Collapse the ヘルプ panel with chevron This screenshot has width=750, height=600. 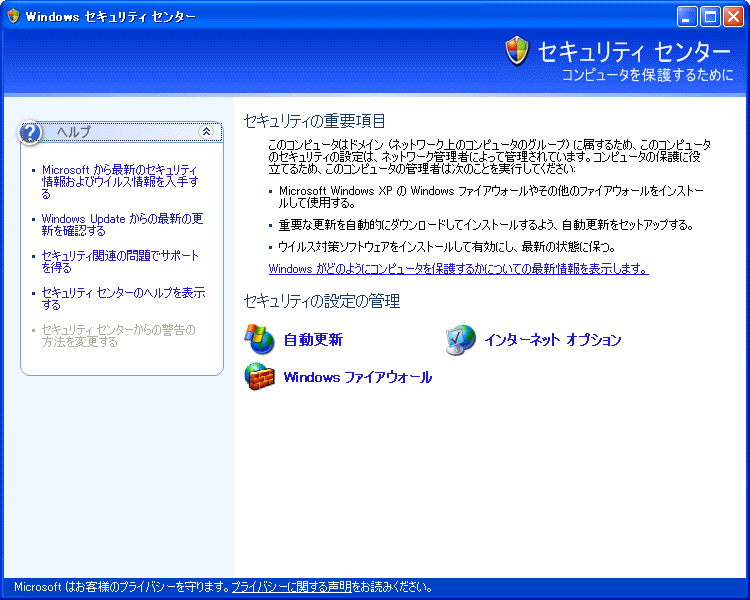point(206,132)
